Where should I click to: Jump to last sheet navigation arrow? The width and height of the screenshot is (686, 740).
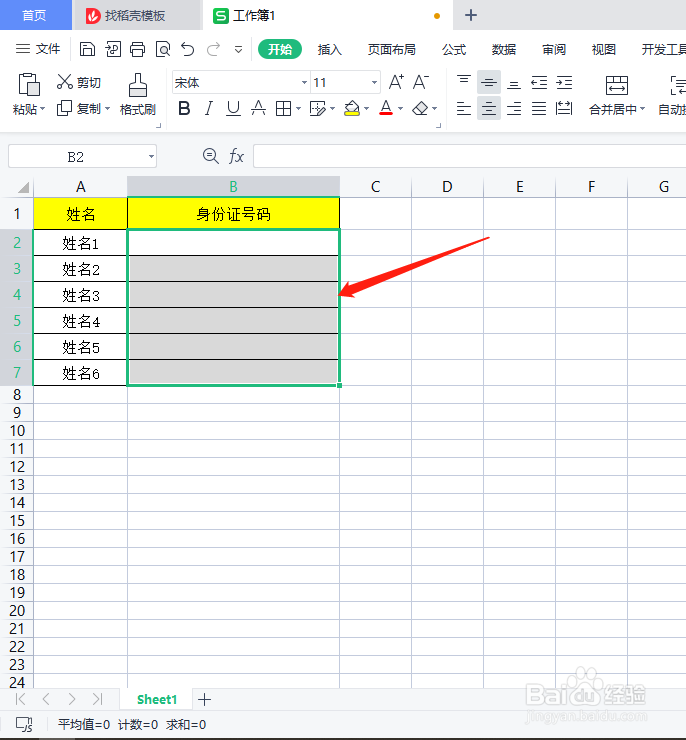[98, 699]
